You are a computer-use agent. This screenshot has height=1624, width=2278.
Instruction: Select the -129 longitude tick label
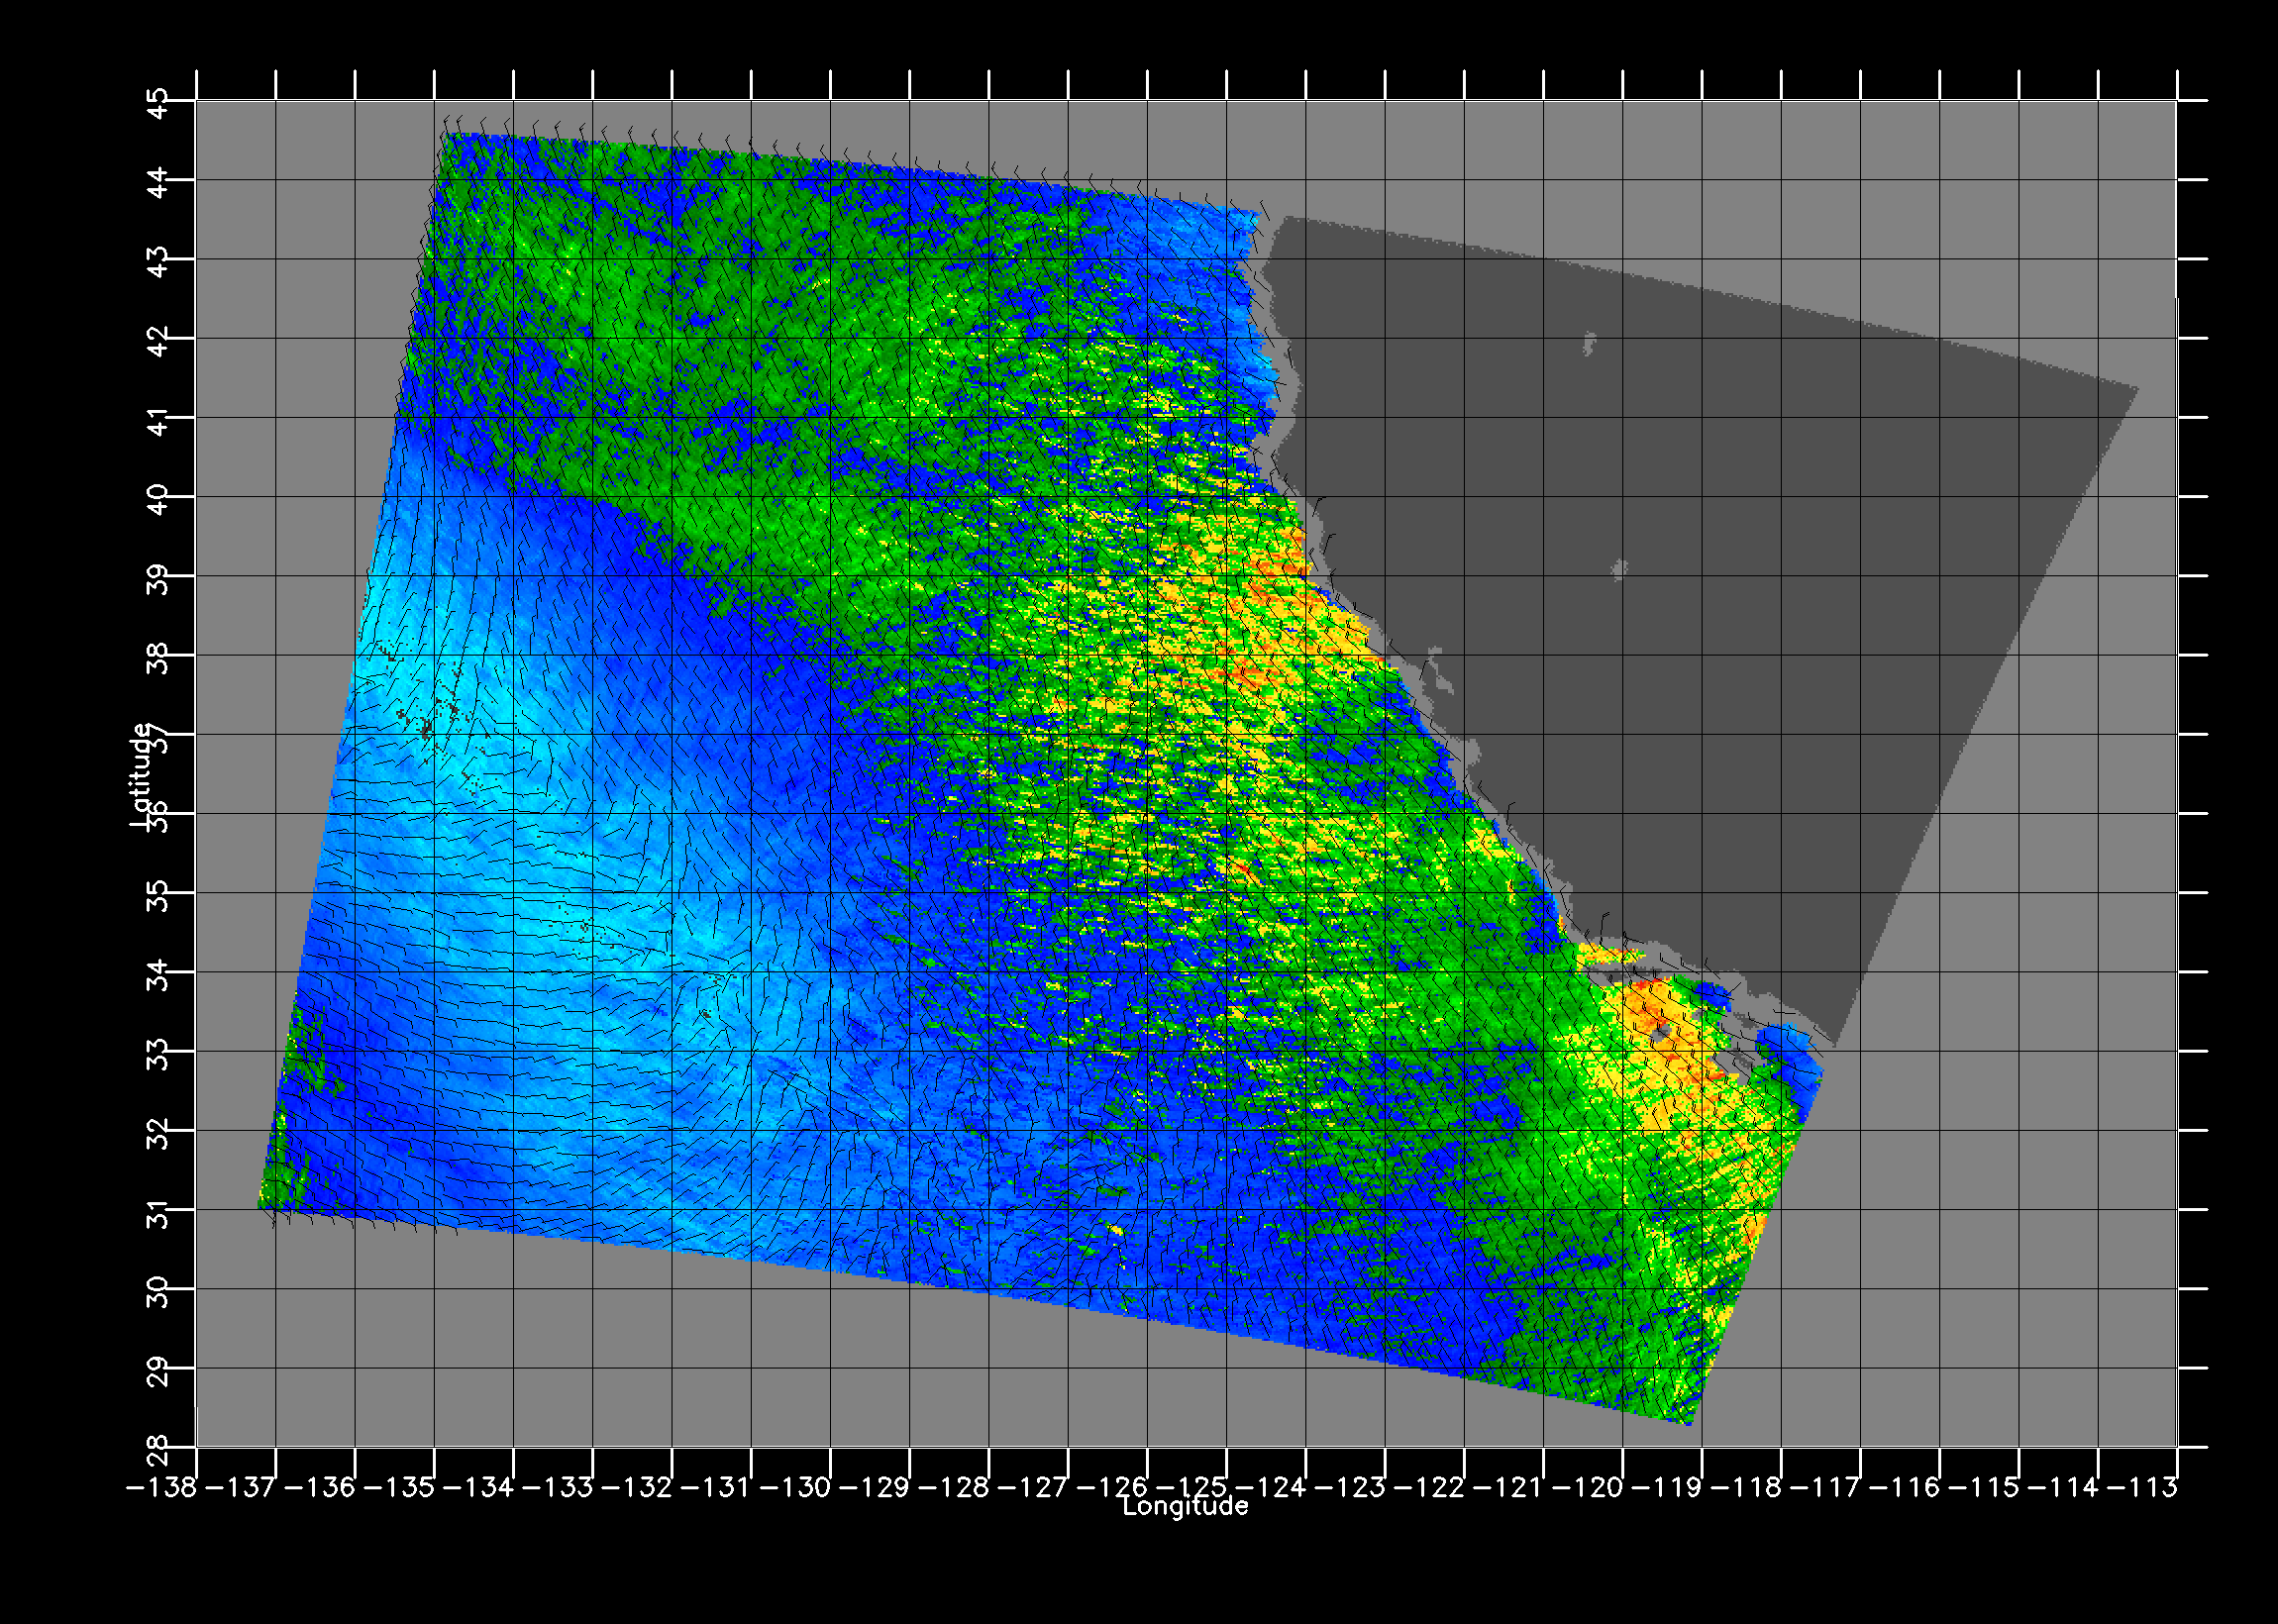coord(875,1487)
